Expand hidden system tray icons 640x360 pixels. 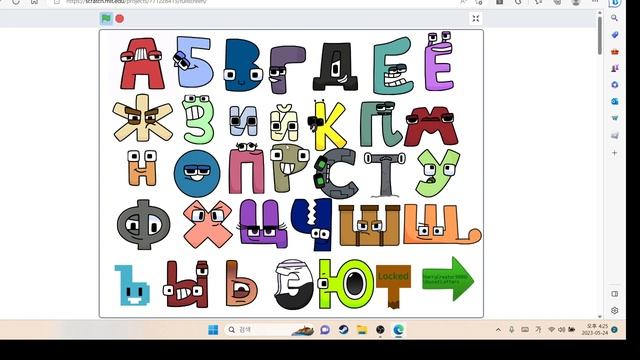tap(498, 330)
